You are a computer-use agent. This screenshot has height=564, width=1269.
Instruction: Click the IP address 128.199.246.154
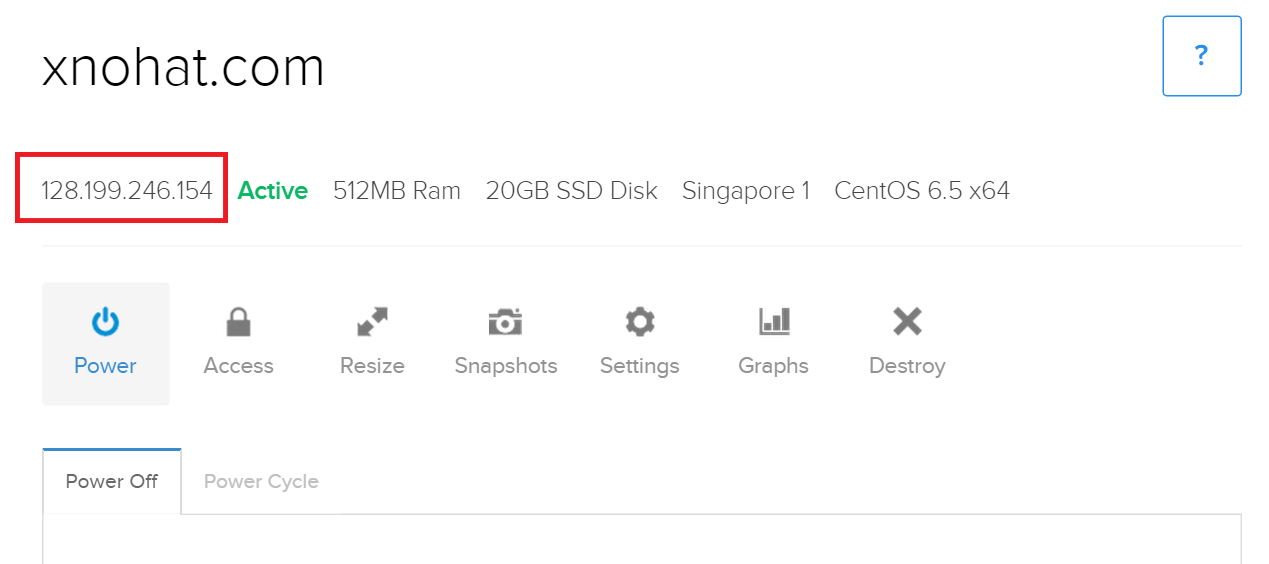[126, 190]
